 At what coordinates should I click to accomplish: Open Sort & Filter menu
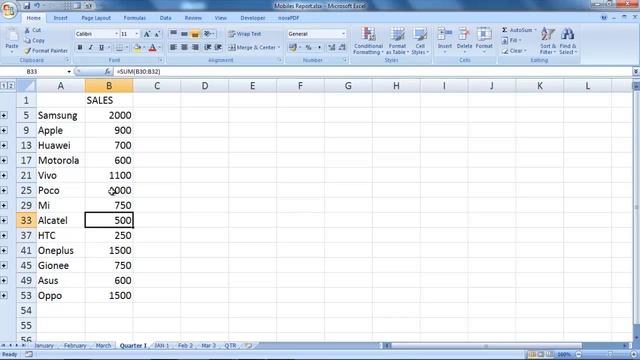[548, 41]
